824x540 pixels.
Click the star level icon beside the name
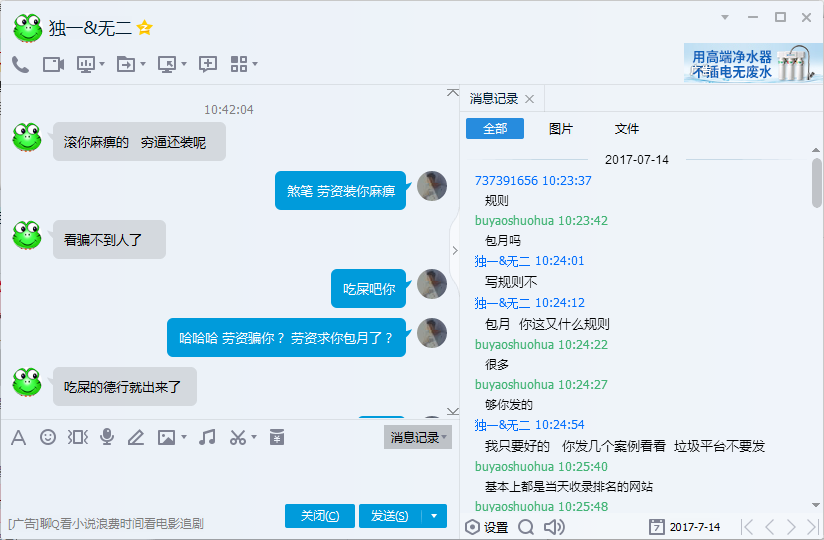[x=145, y=27]
